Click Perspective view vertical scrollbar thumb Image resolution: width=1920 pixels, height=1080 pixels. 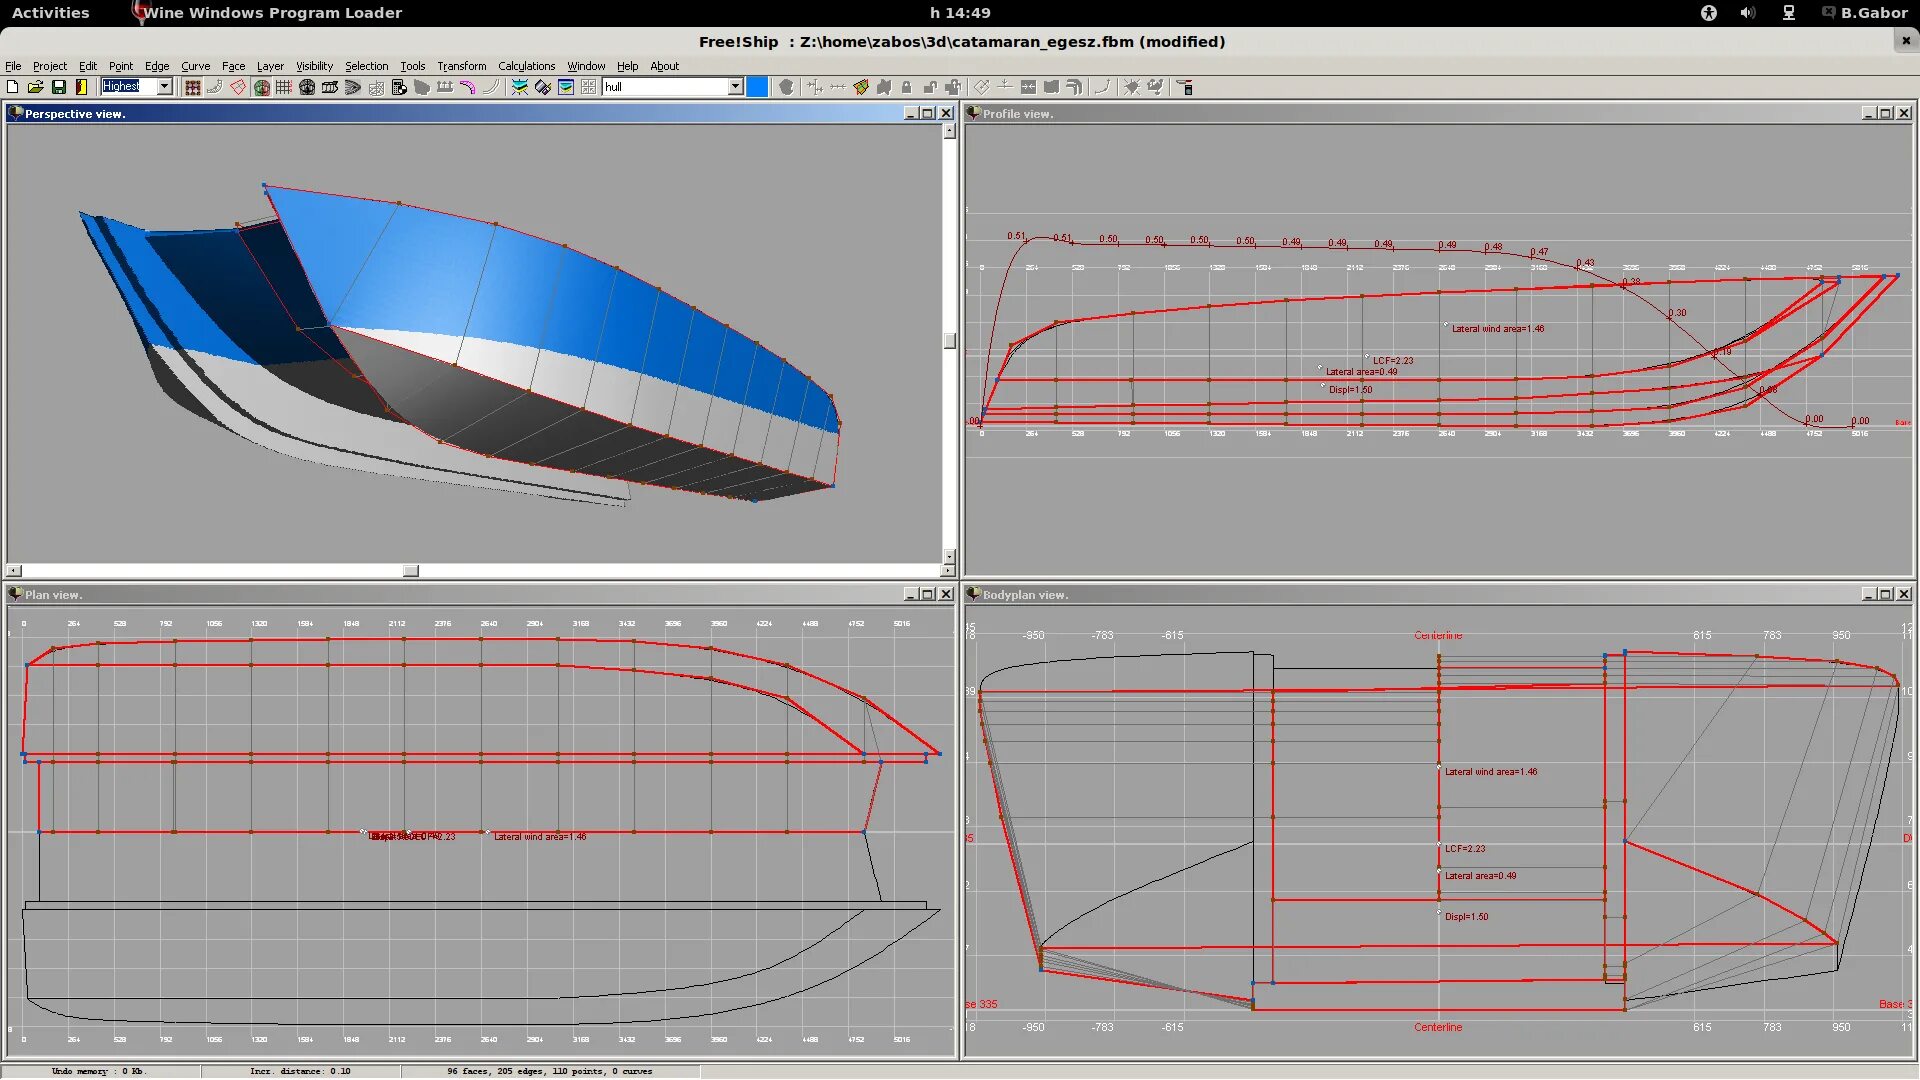coord(949,341)
